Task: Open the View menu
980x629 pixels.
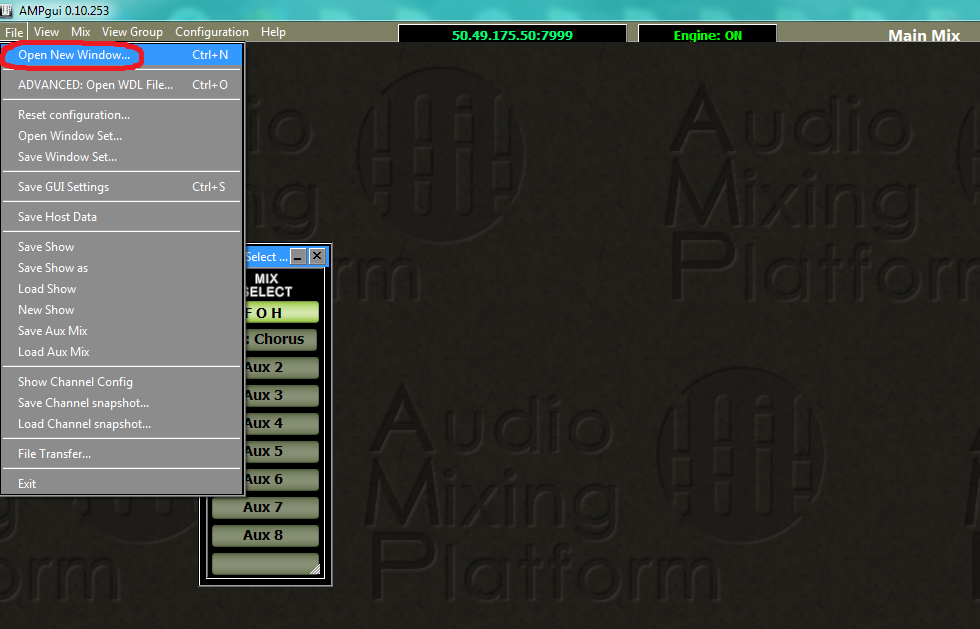Action: (46, 31)
